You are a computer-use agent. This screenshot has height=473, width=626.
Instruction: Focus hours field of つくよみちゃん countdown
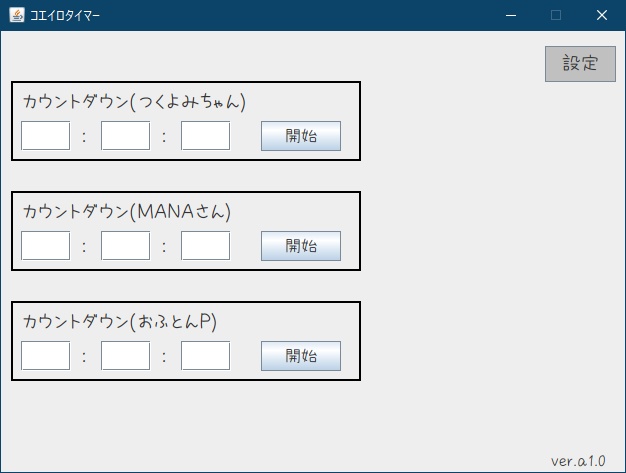pyautogui.click(x=45, y=136)
